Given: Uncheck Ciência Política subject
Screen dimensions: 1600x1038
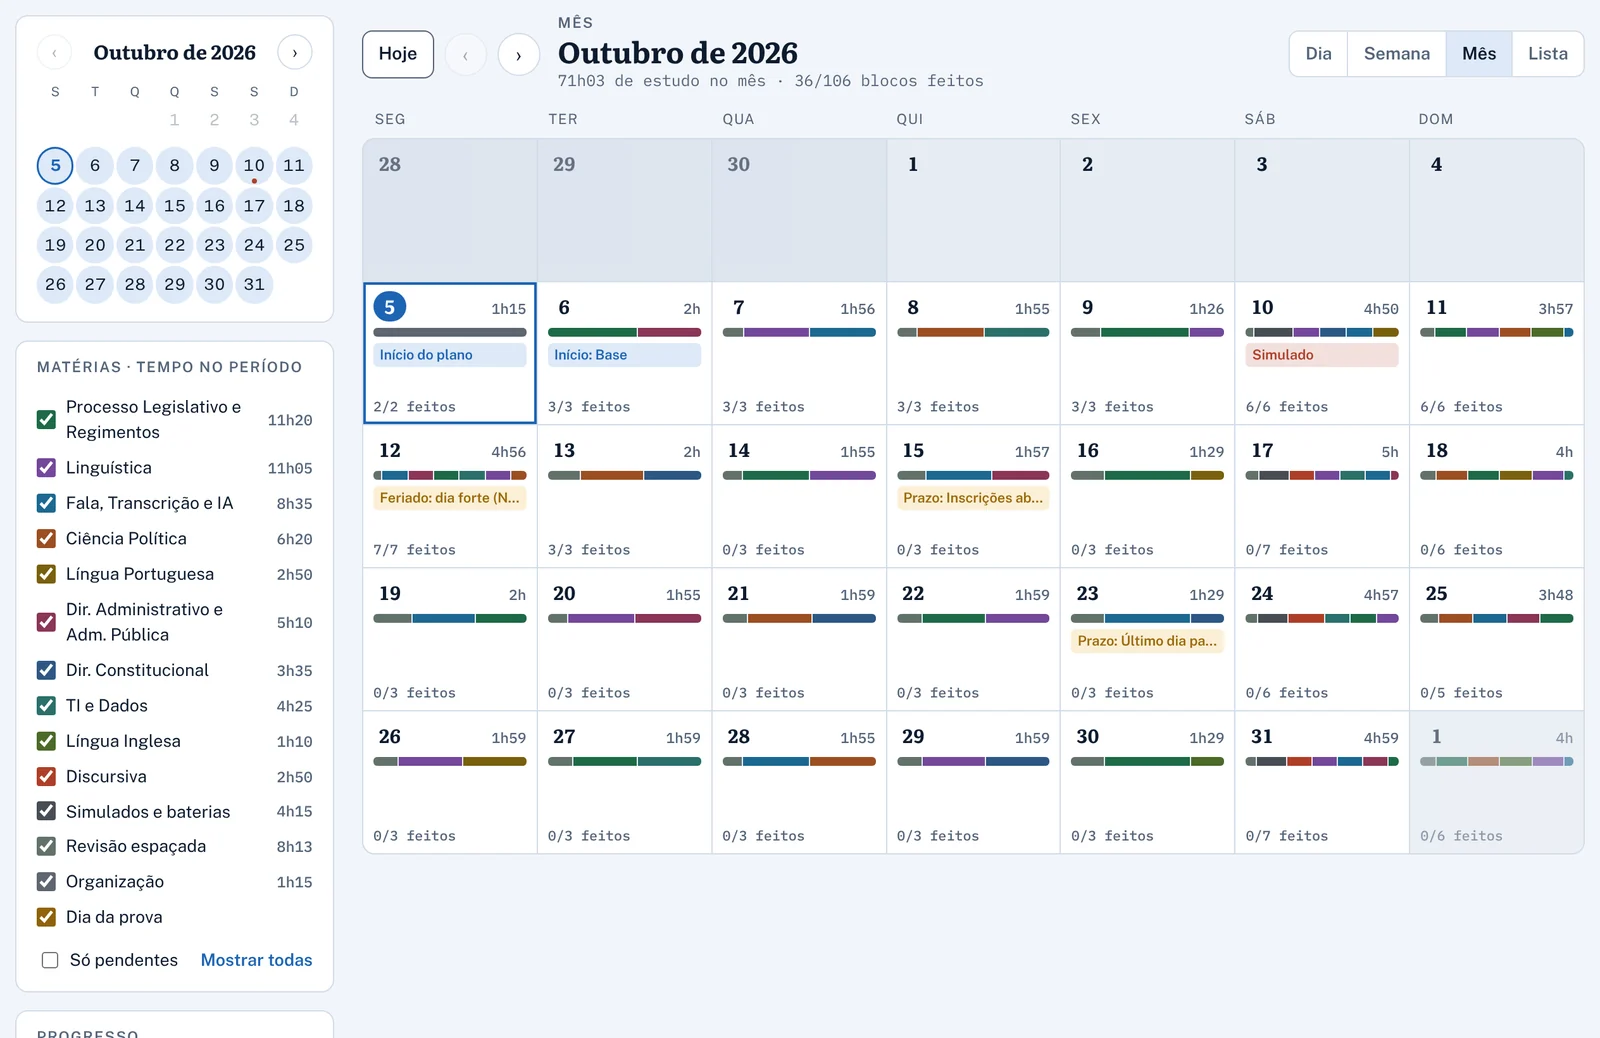Looking at the screenshot, I should [x=46, y=538].
